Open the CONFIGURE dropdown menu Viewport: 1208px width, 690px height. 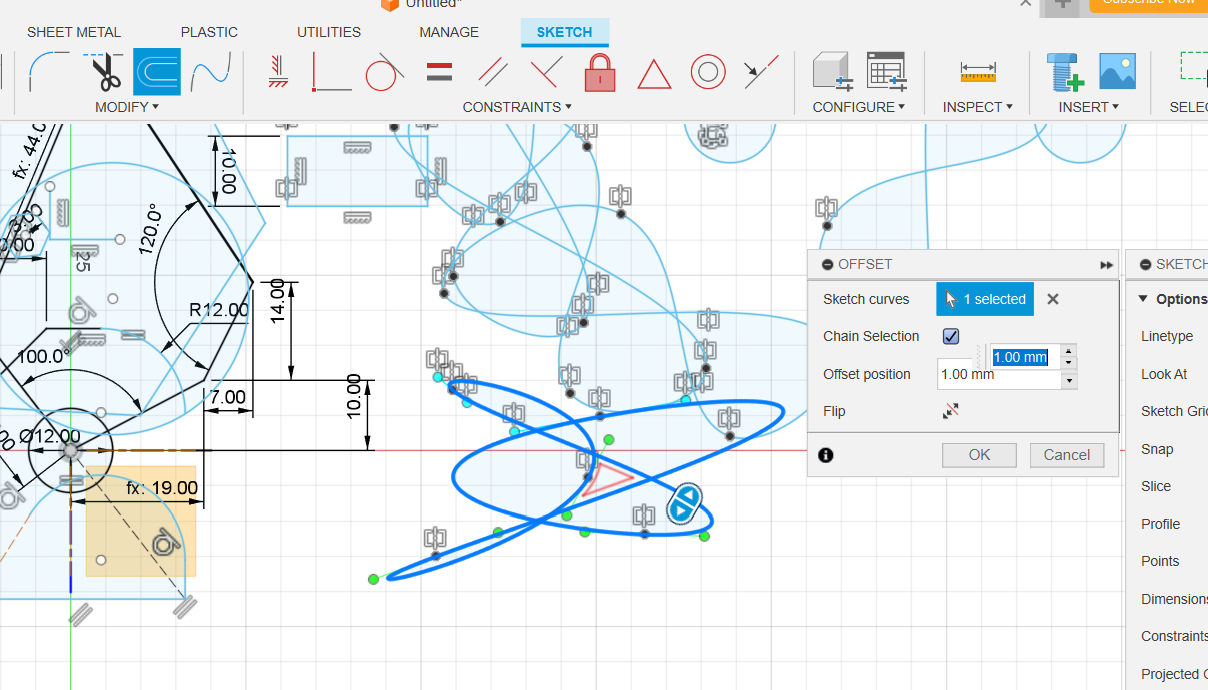click(858, 107)
